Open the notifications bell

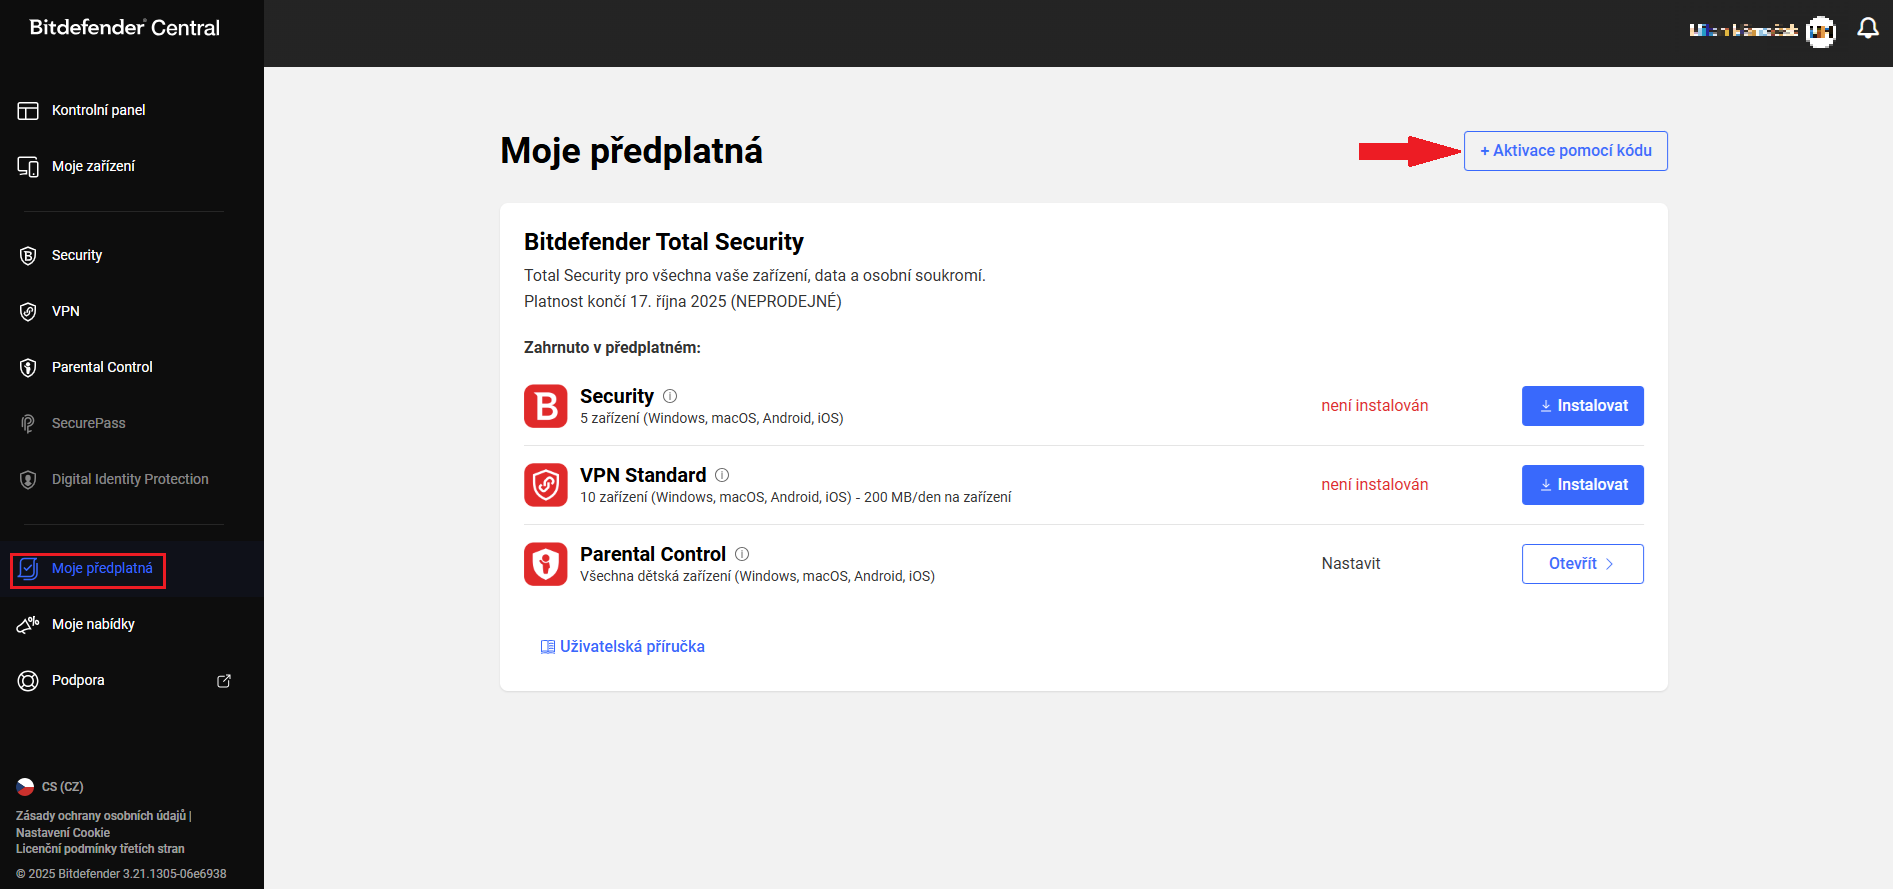(1867, 29)
